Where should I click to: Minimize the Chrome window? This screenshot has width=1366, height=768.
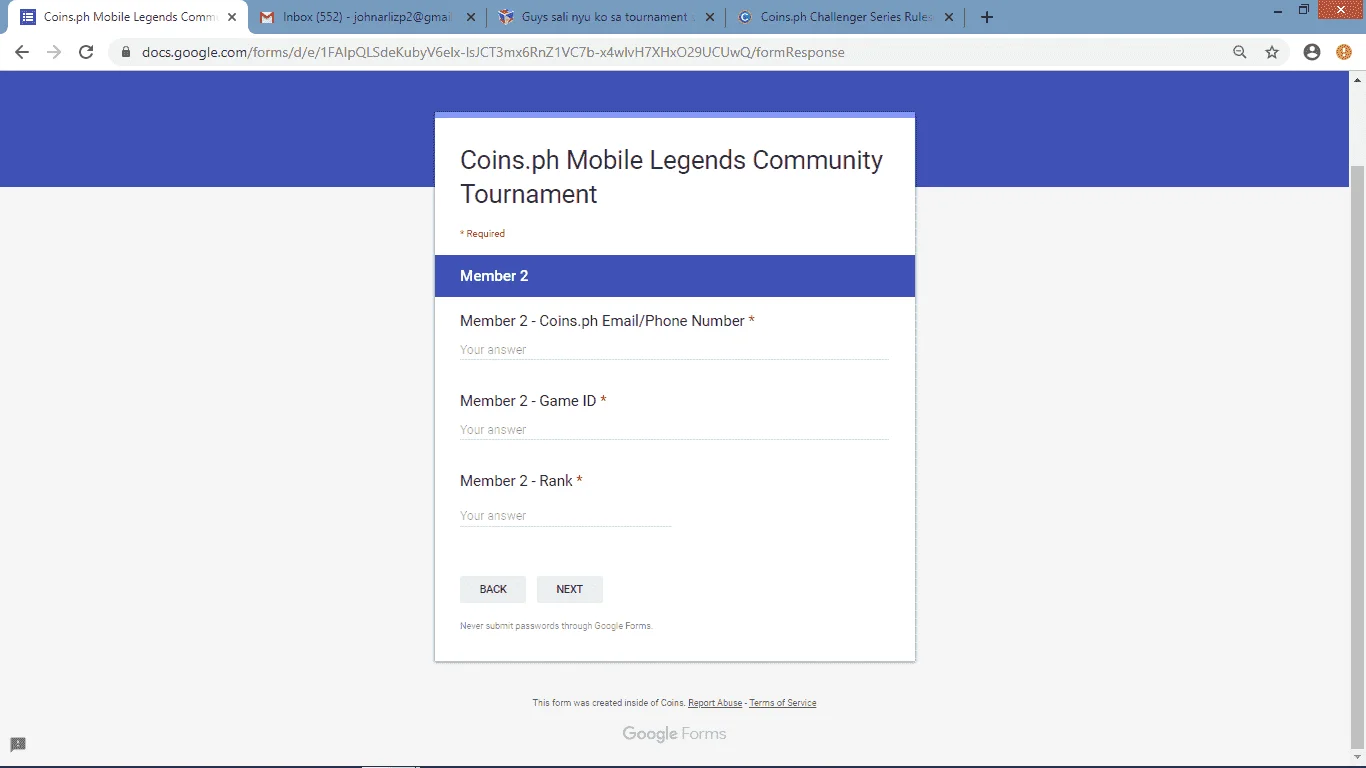[x=1279, y=10]
